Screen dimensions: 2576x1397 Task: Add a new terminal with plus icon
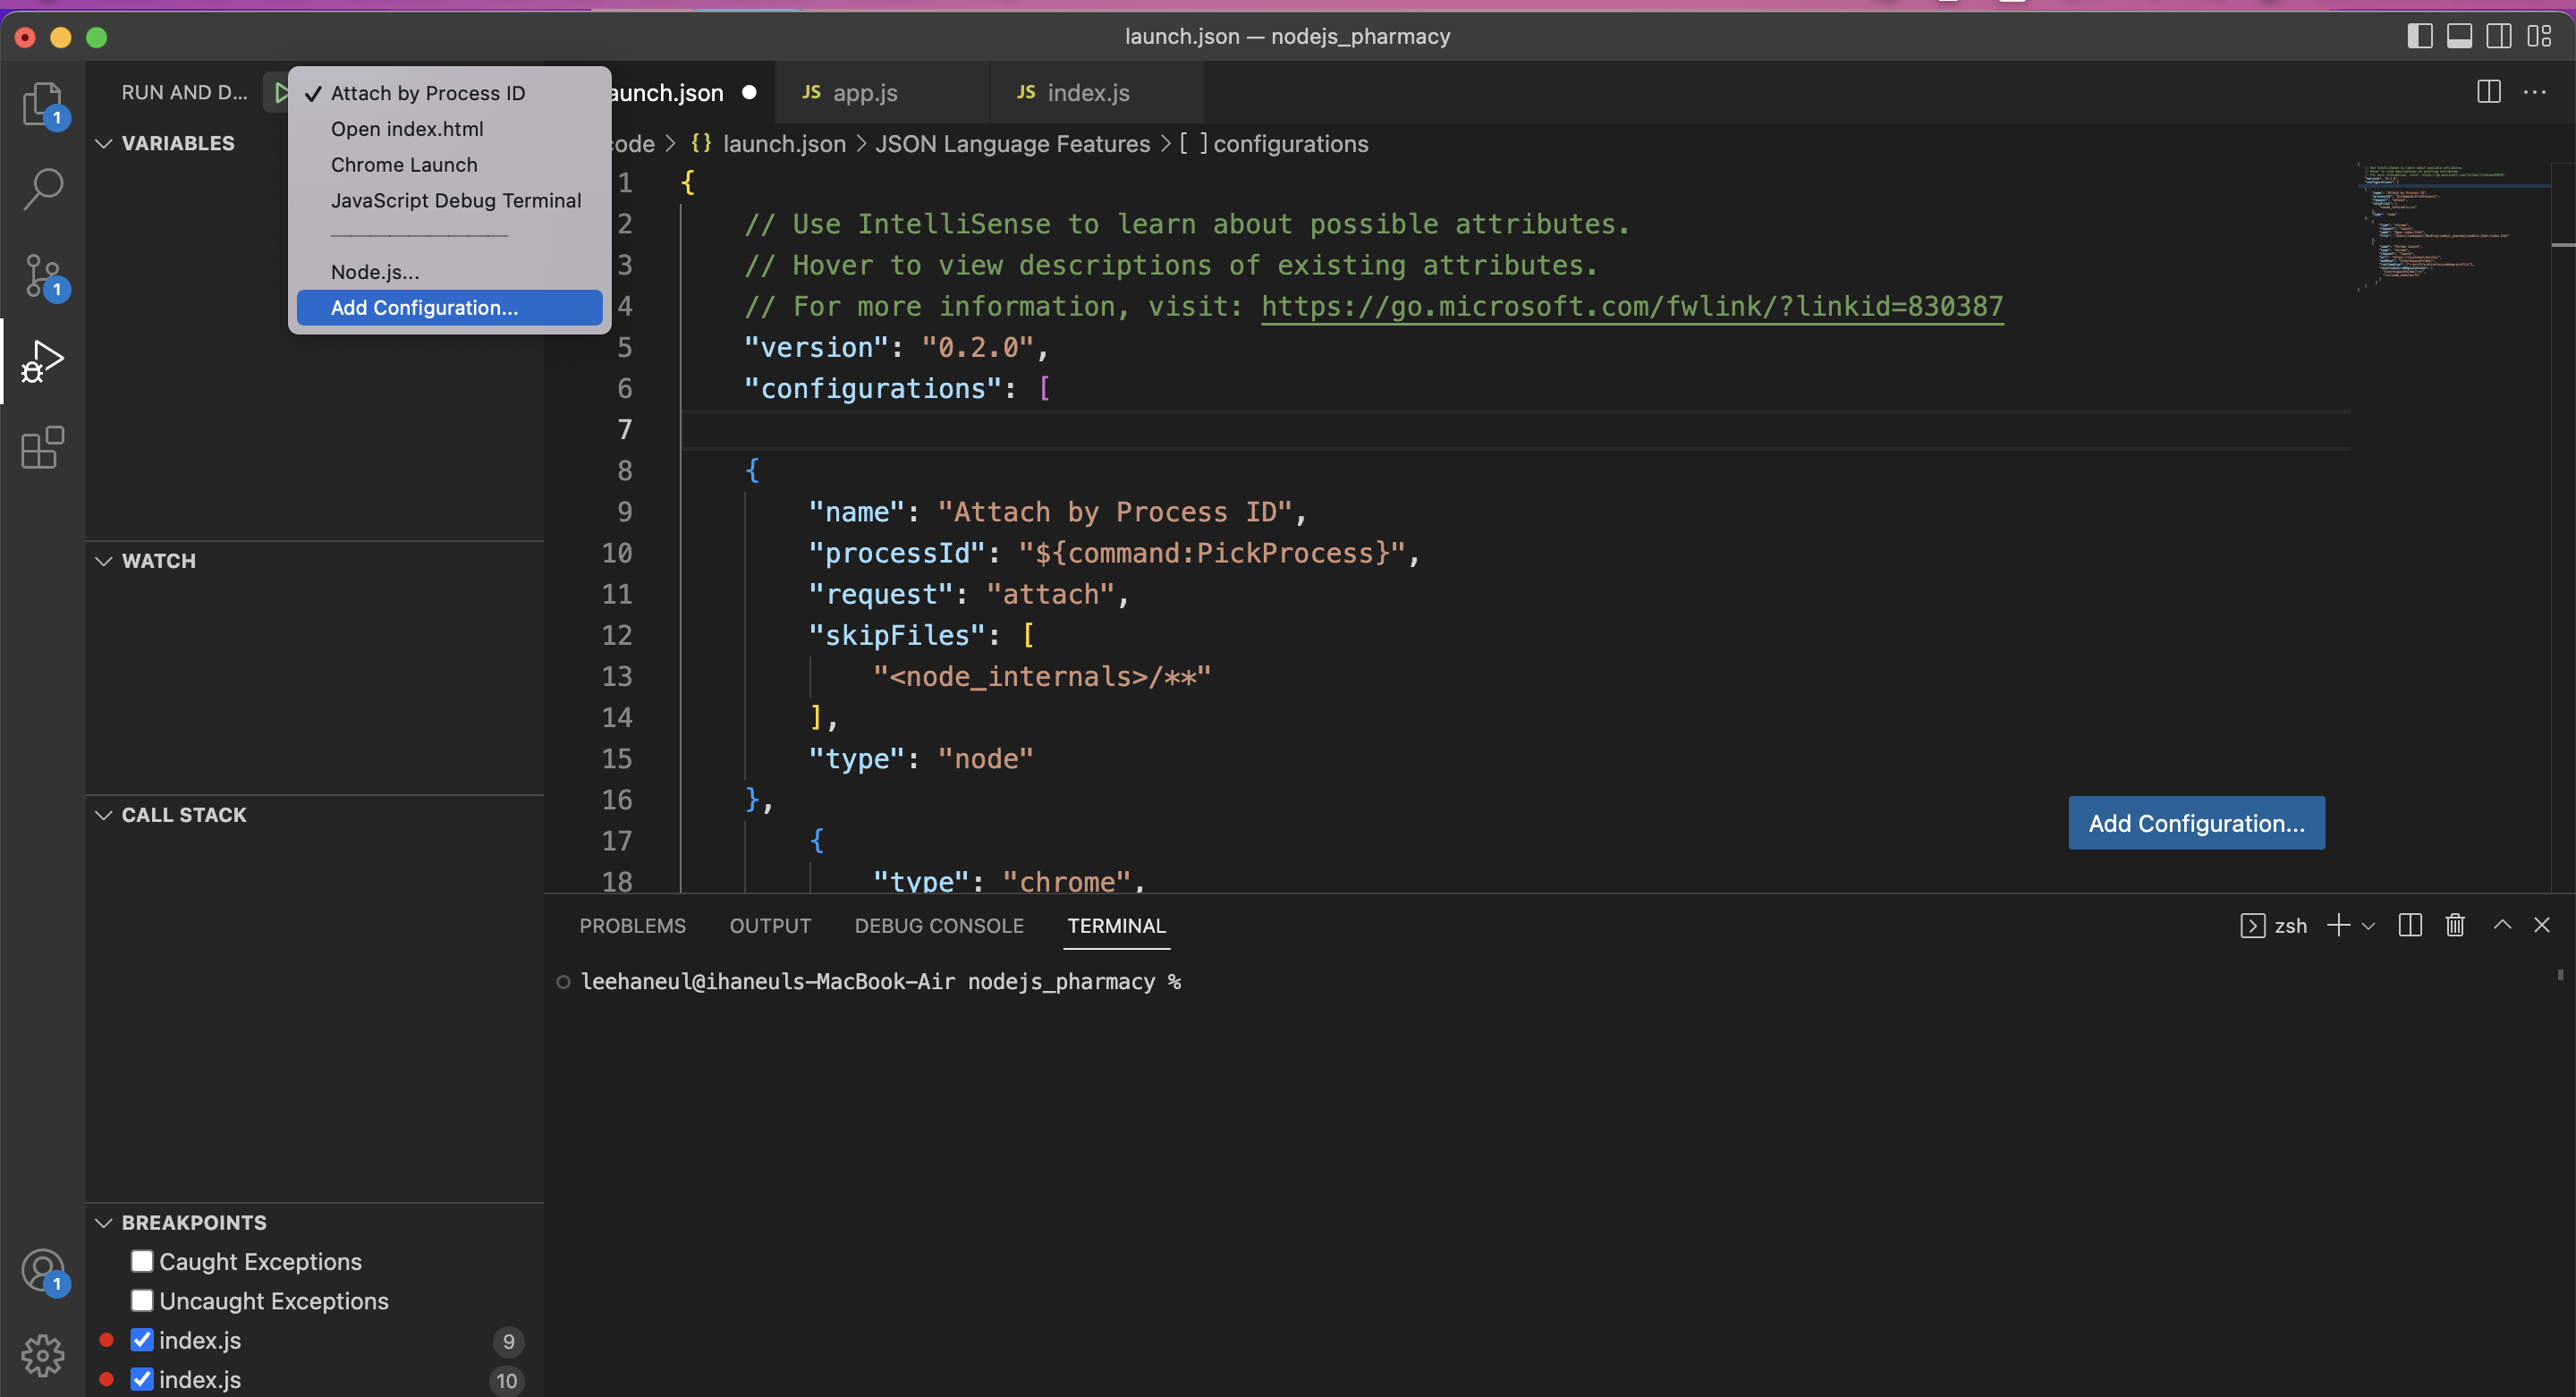click(x=2338, y=925)
